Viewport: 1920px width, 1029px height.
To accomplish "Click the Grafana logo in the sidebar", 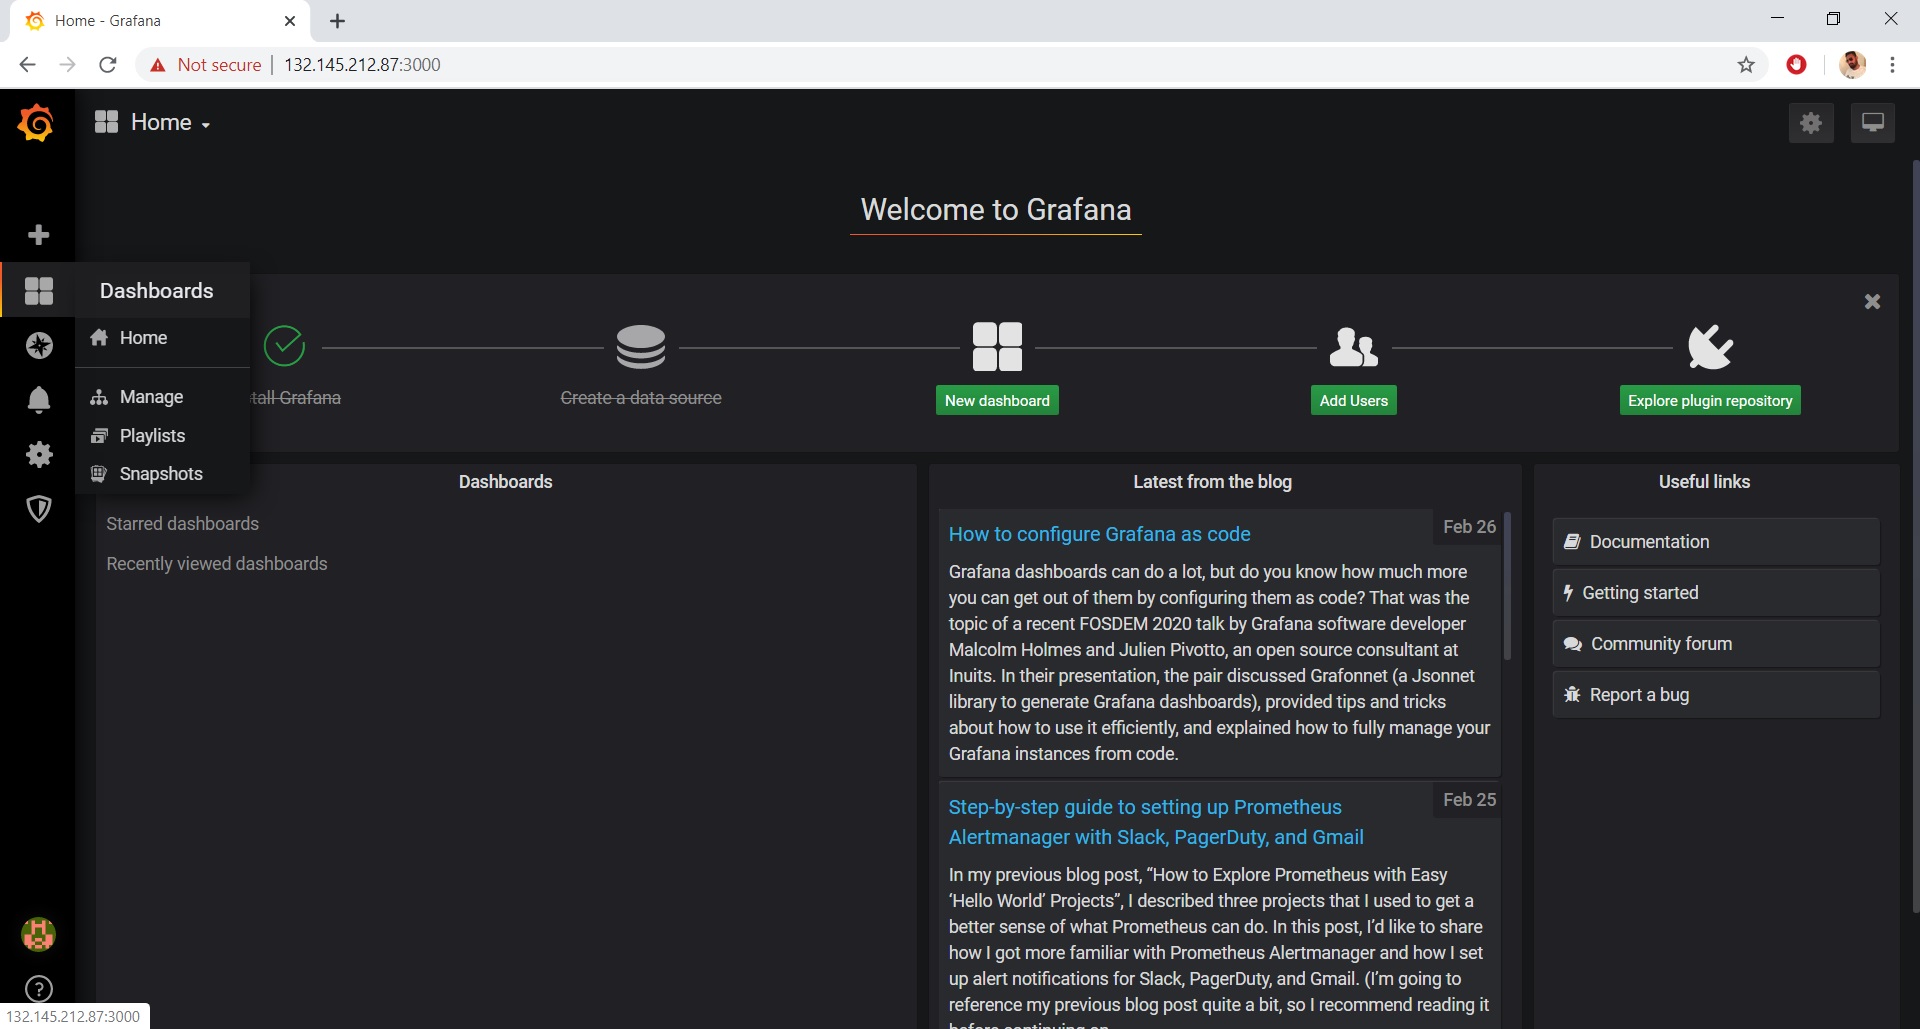I will coord(36,123).
